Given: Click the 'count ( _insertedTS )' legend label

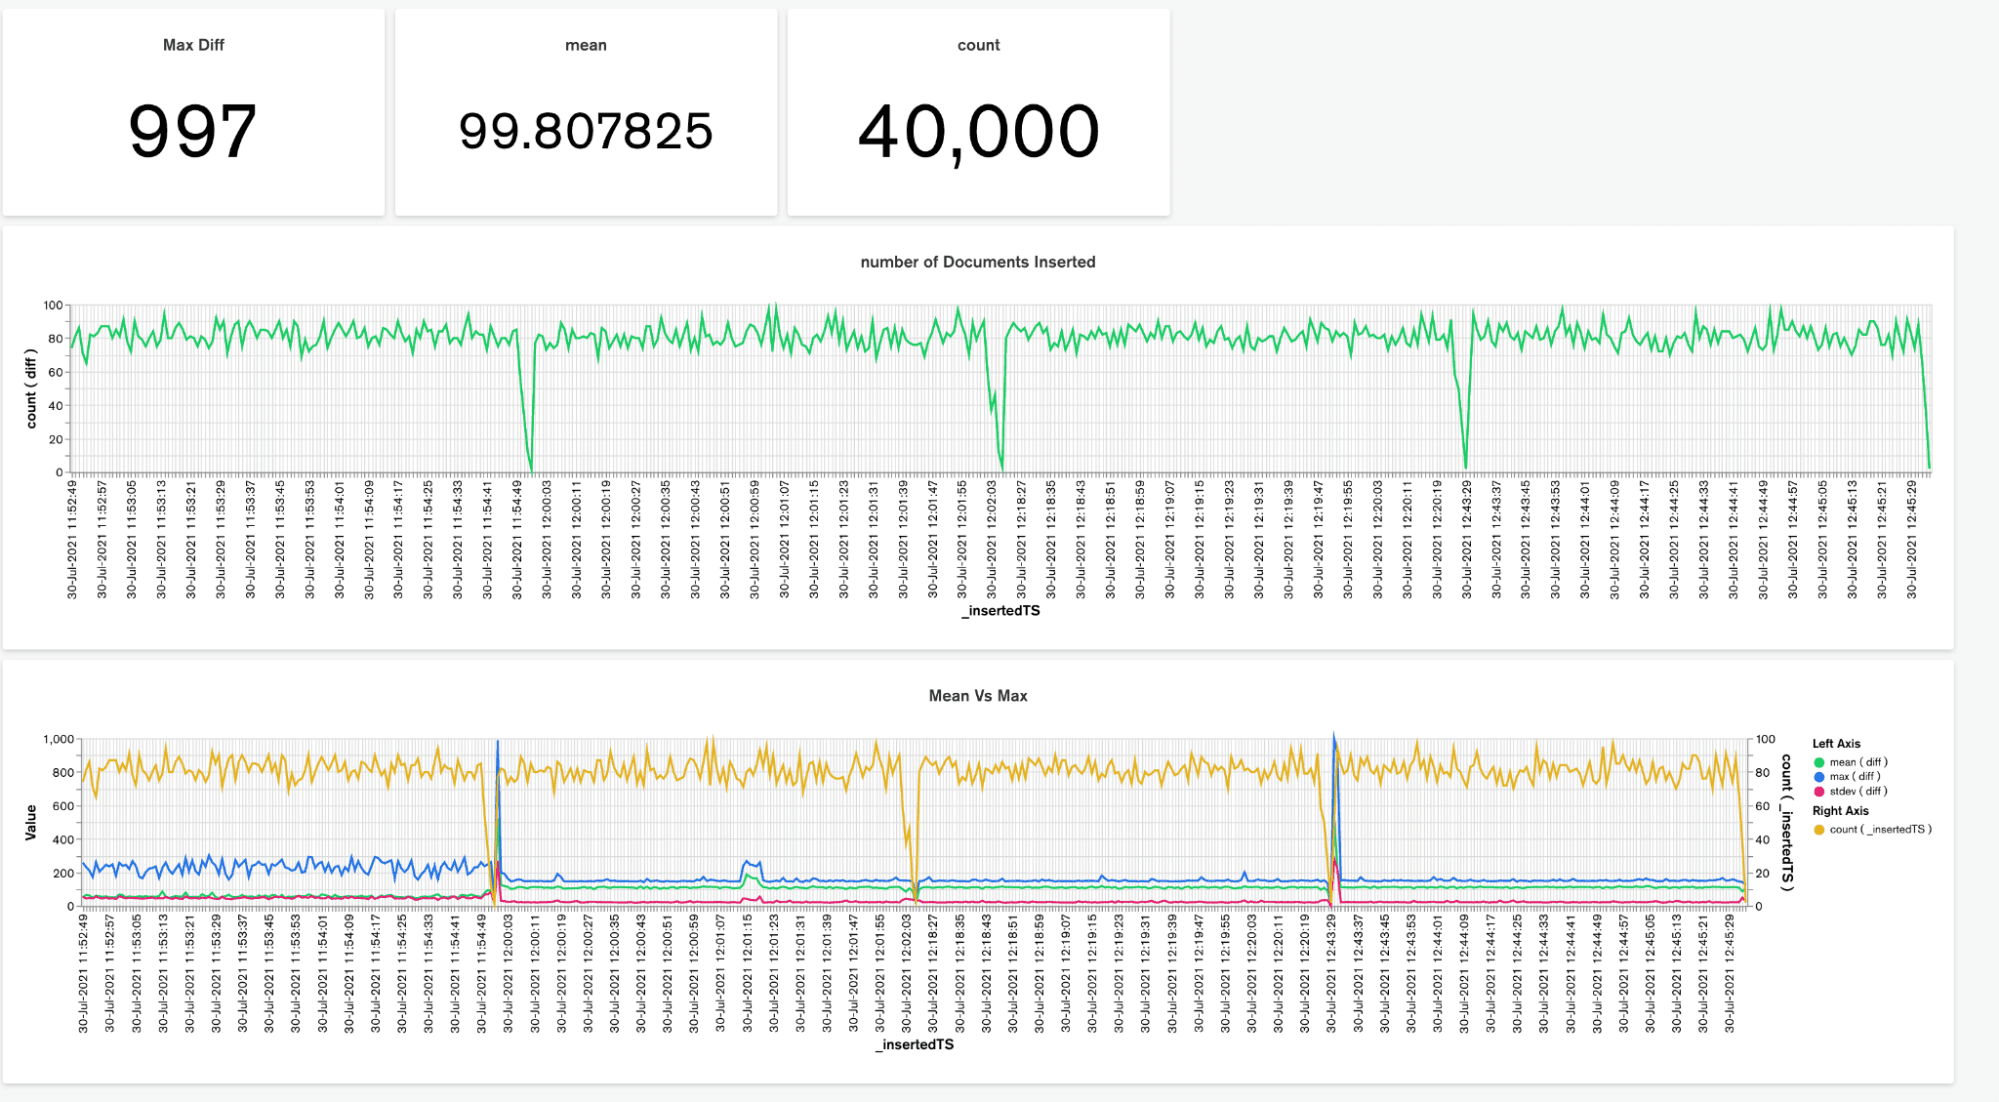Looking at the screenshot, I should (x=1880, y=830).
